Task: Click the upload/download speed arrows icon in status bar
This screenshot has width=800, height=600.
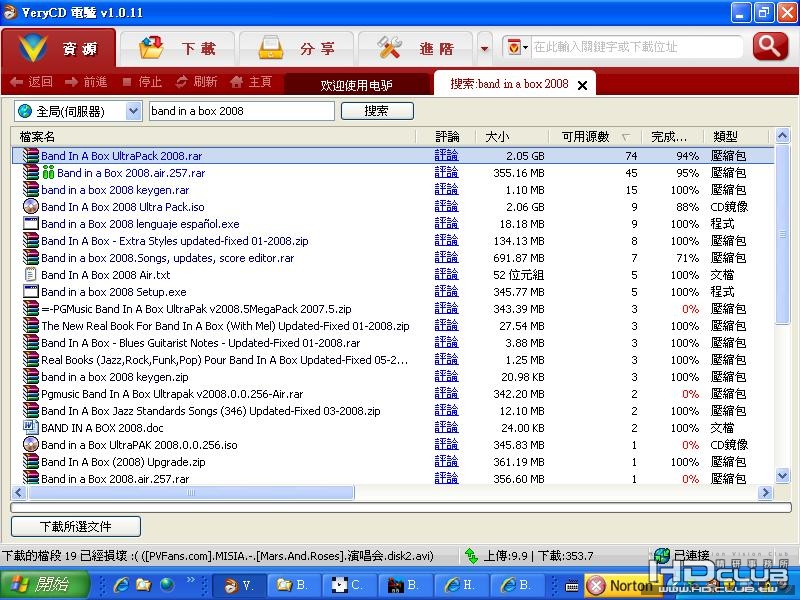Action: point(471,556)
